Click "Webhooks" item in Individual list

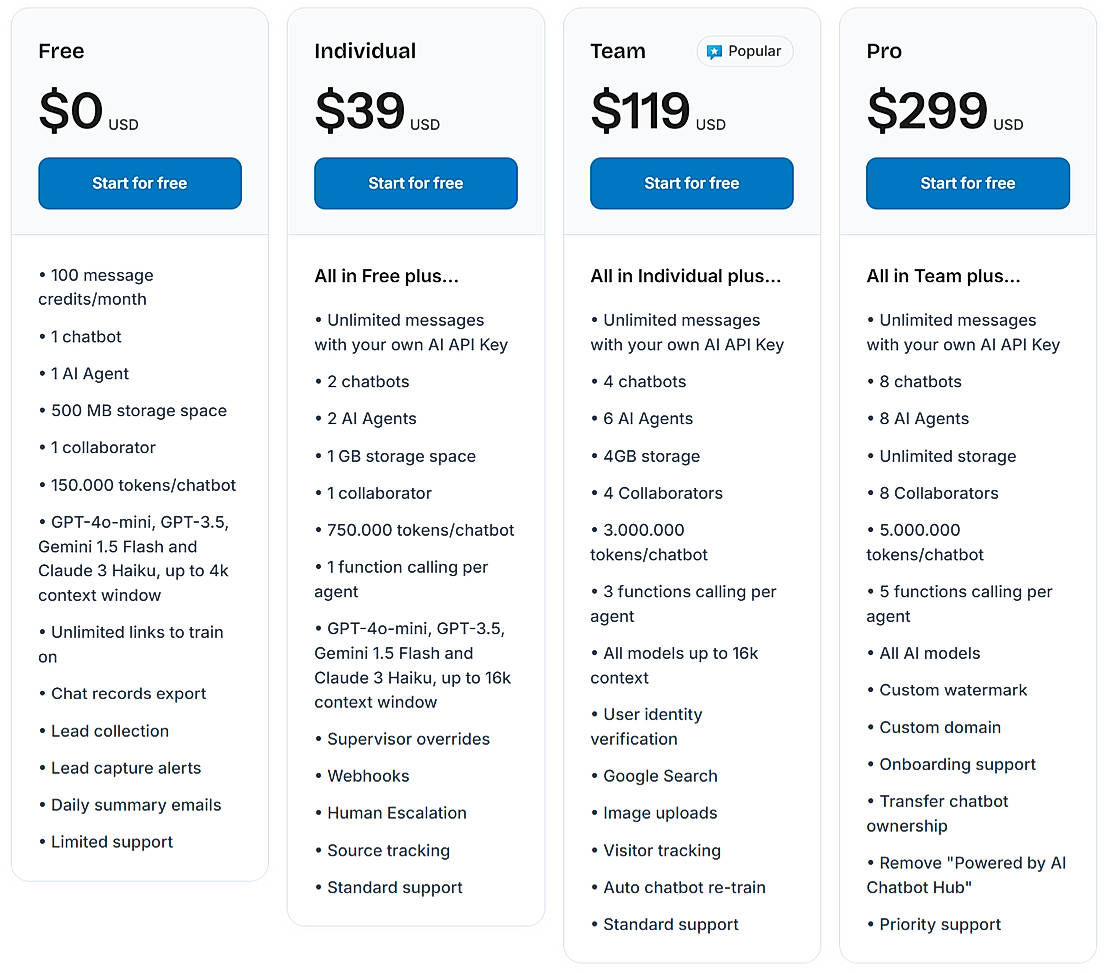pos(368,776)
